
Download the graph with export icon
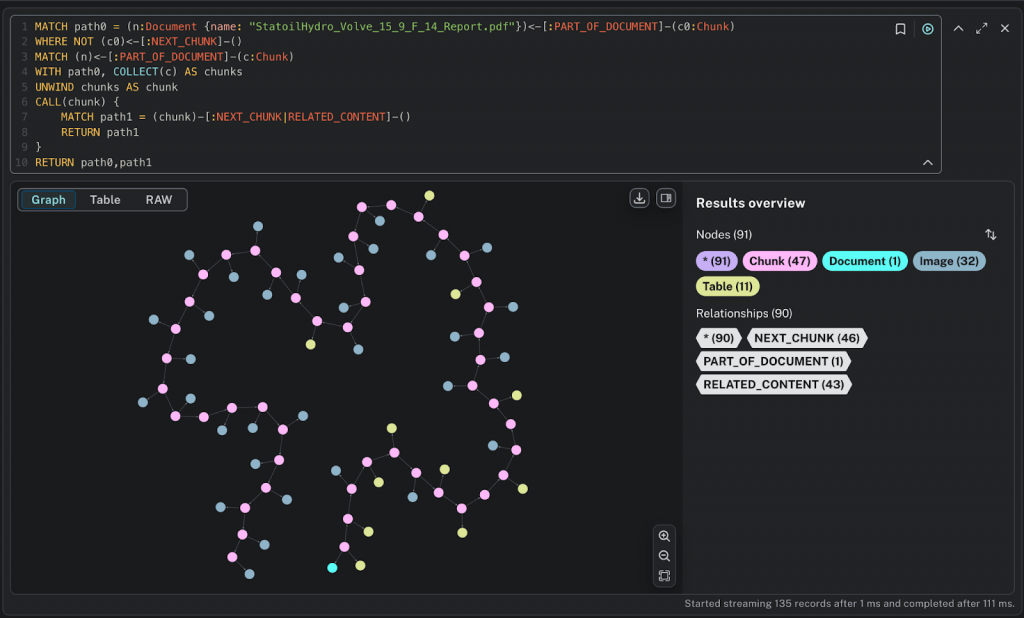coord(639,198)
